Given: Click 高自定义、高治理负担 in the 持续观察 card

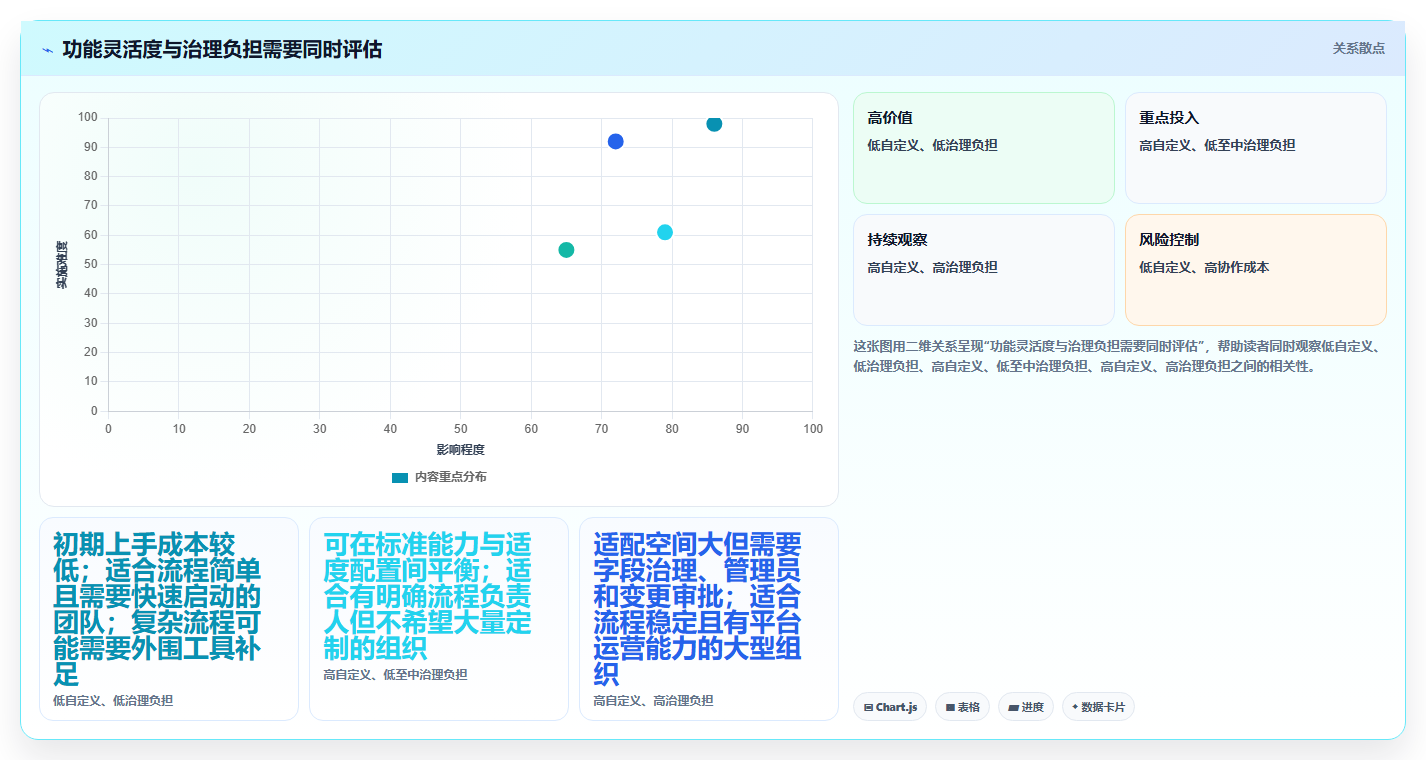Looking at the screenshot, I should [x=932, y=267].
